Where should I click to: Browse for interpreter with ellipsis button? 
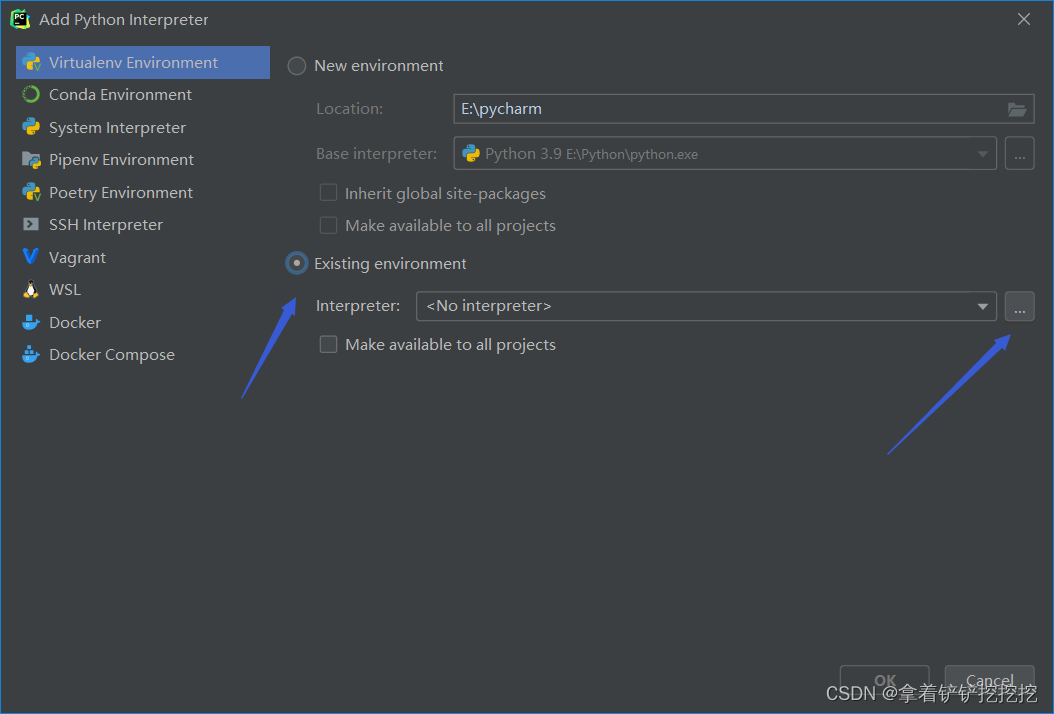(x=1020, y=307)
